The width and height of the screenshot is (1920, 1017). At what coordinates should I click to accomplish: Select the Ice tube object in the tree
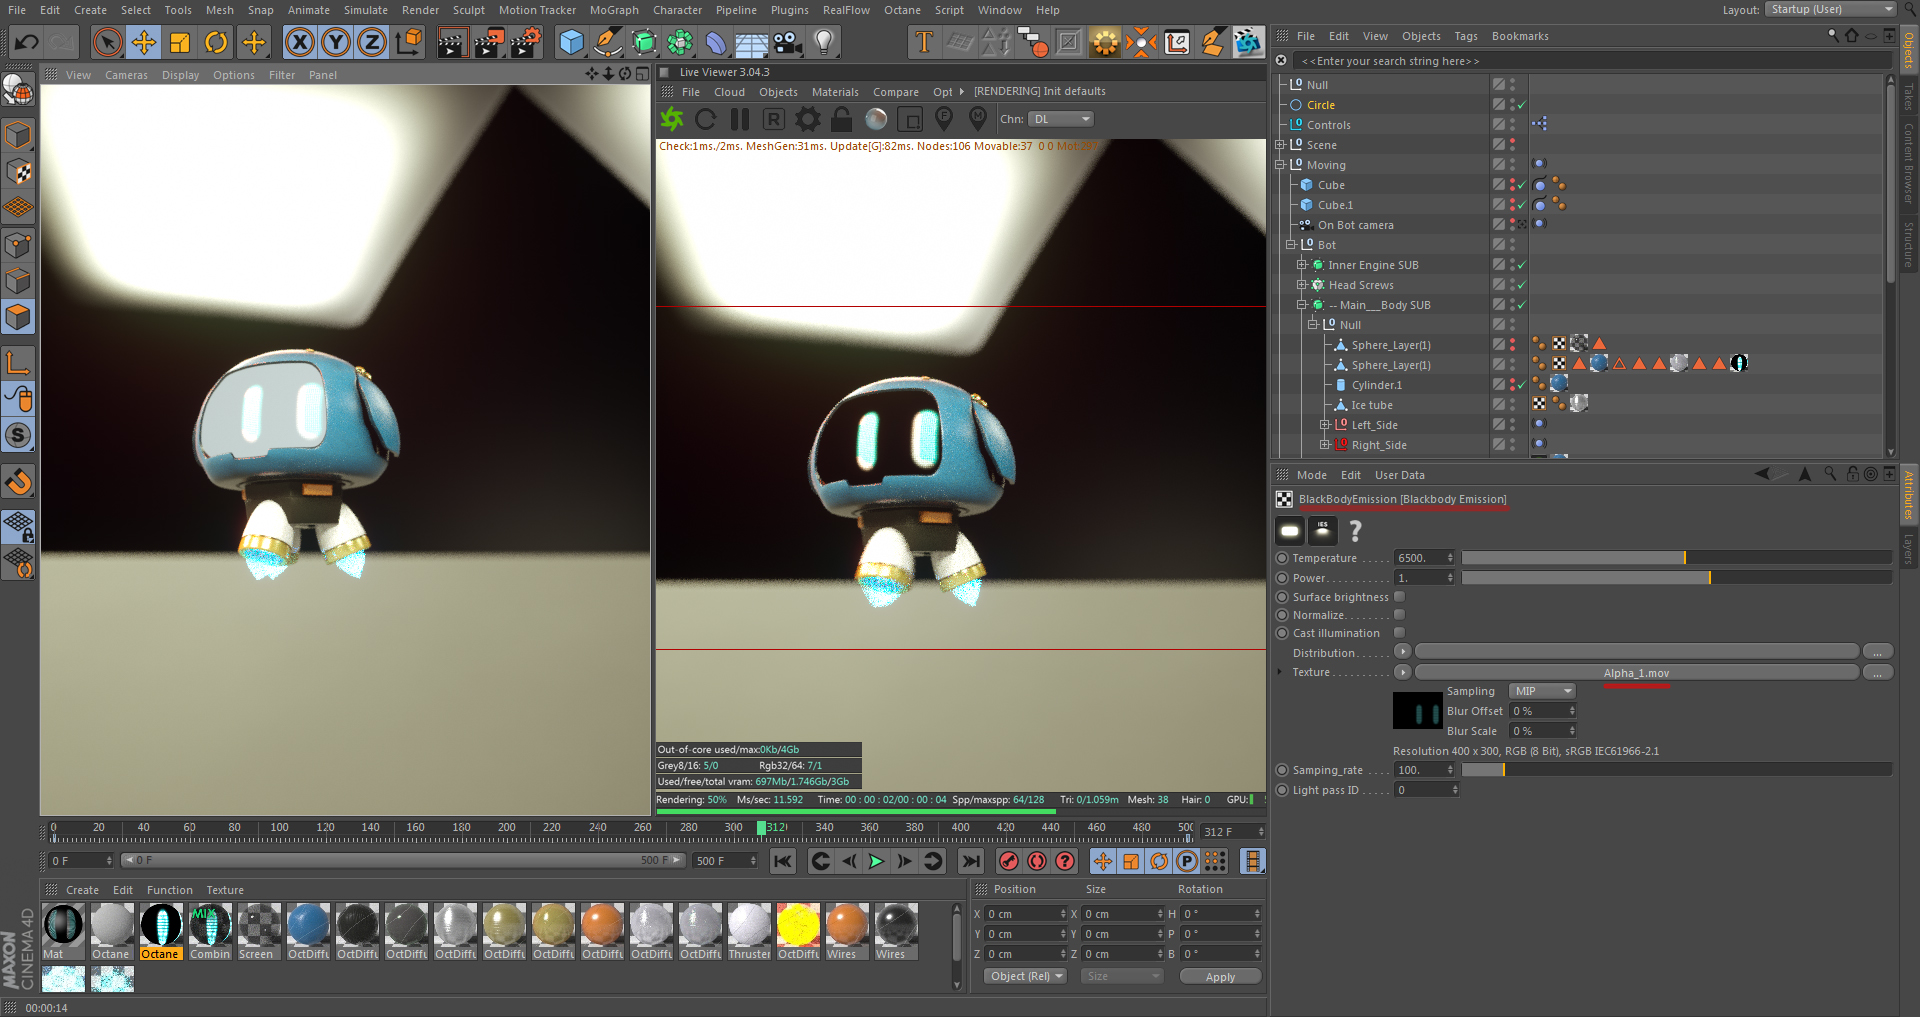tap(1371, 405)
